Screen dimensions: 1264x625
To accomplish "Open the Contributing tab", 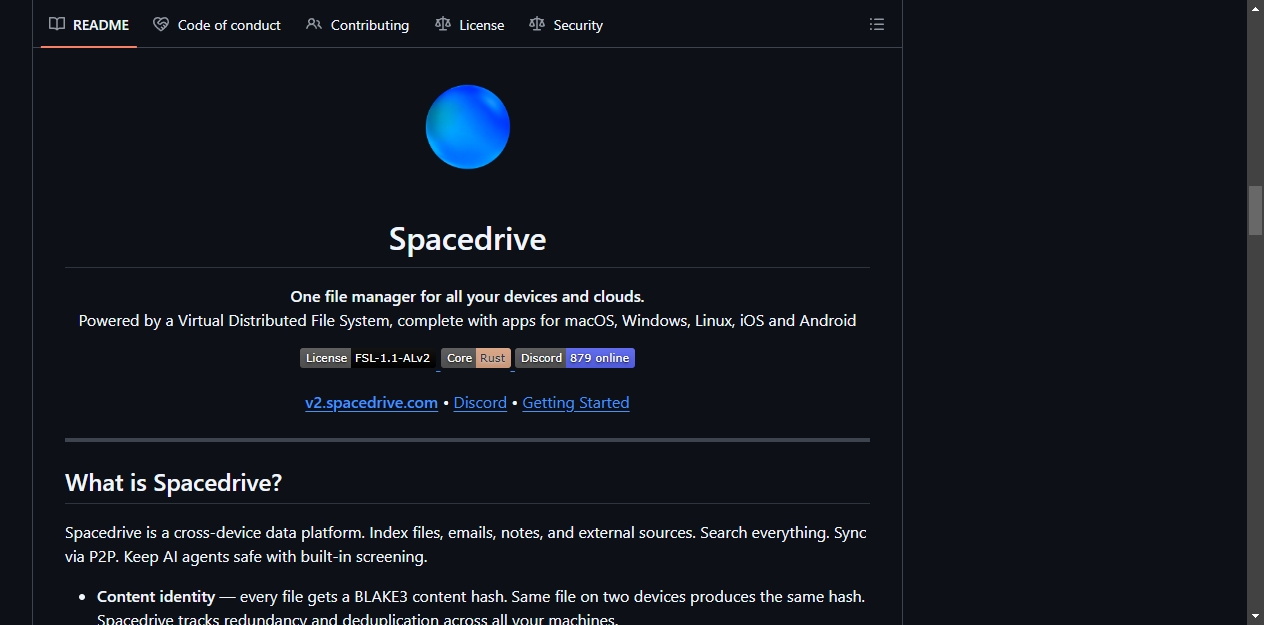I will [x=358, y=25].
